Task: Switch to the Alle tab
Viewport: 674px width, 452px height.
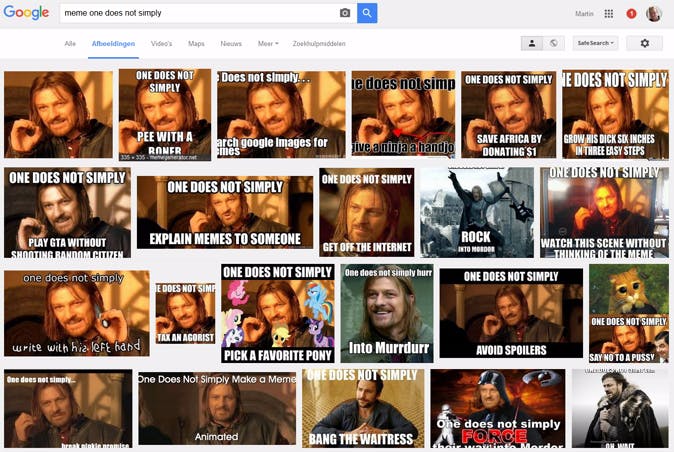Action: 70,43
